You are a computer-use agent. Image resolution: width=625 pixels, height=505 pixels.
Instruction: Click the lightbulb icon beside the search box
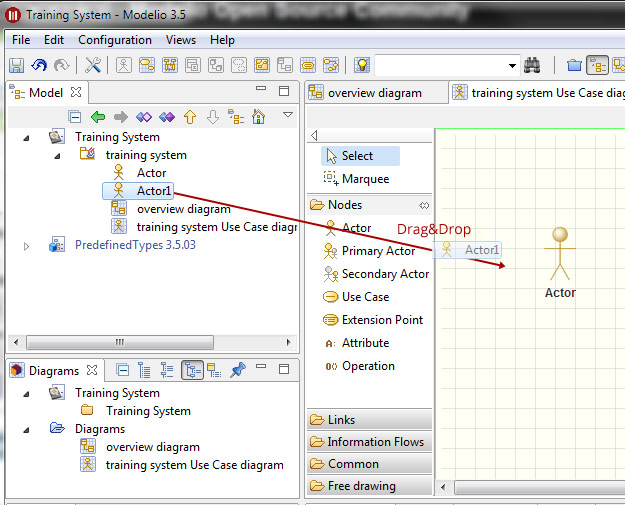pos(362,65)
